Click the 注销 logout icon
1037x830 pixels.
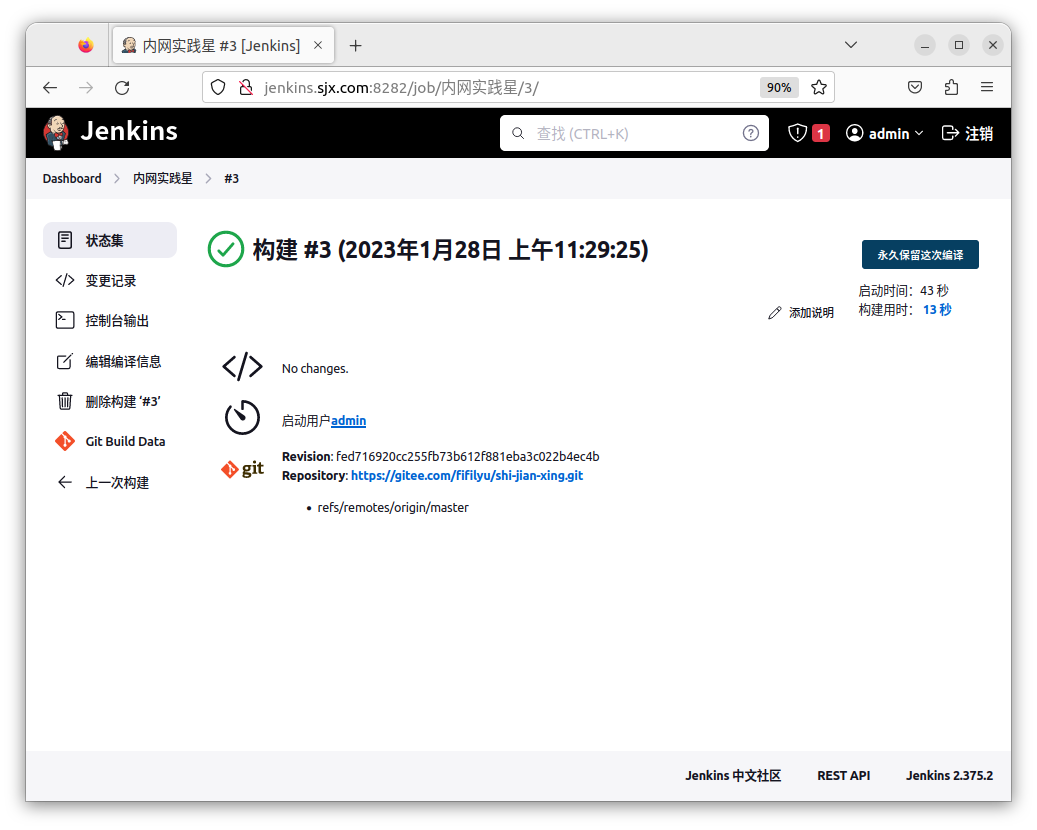(x=950, y=133)
